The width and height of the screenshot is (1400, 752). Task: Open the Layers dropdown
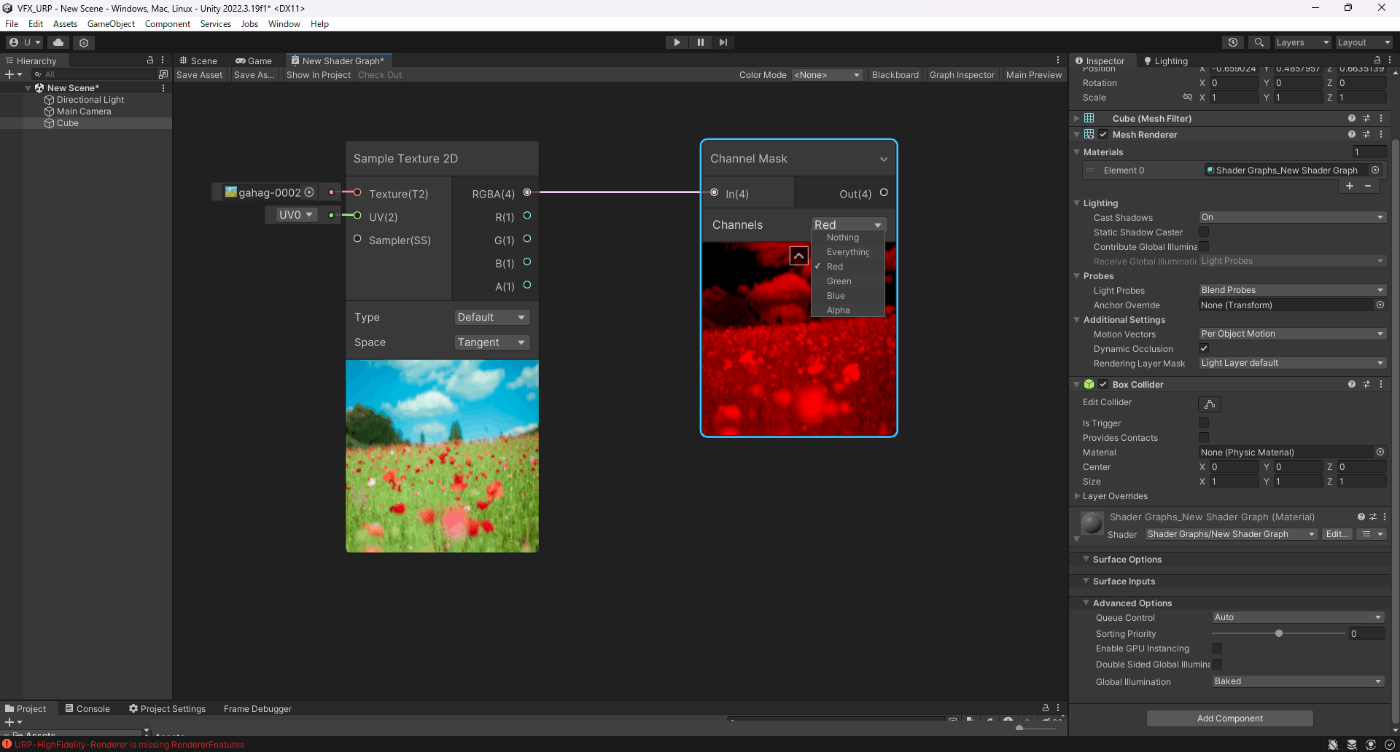click(x=1301, y=42)
